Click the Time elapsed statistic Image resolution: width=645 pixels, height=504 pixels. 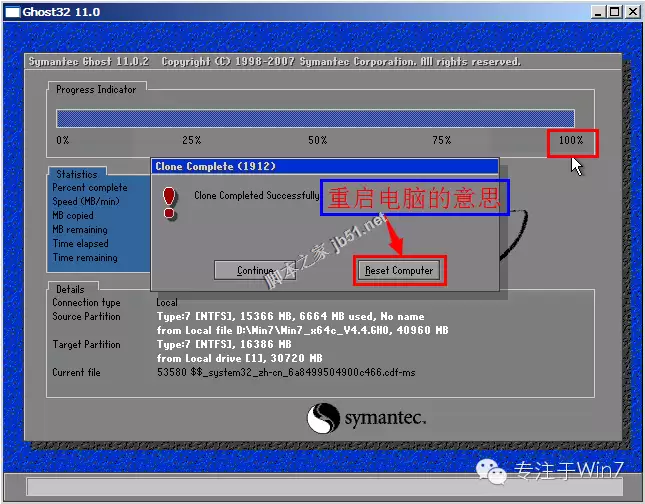[80, 244]
